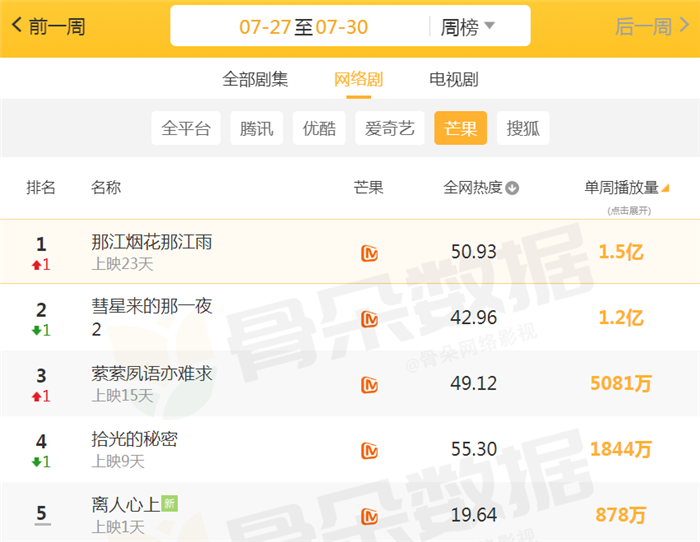Screen dimensions: 700x542
Task: Click Mango TV icon for 萦萦夙语亦难求
Action: pos(369,384)
